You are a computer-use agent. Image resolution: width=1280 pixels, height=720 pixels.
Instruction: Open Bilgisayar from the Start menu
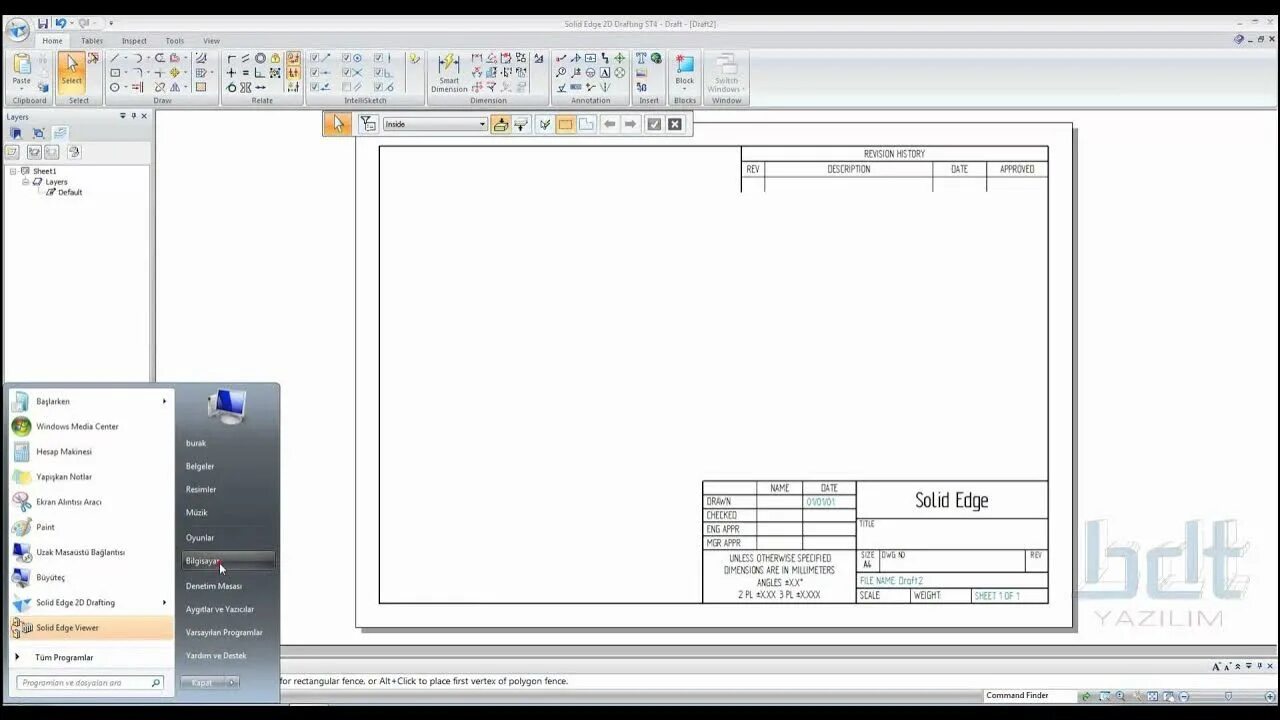point(228,561)
